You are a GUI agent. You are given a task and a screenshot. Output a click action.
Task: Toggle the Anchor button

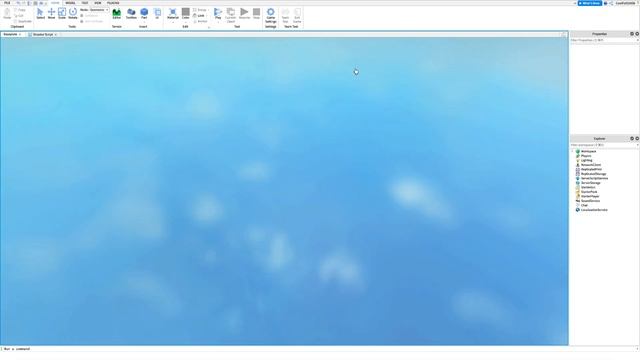tap(200, 21)
